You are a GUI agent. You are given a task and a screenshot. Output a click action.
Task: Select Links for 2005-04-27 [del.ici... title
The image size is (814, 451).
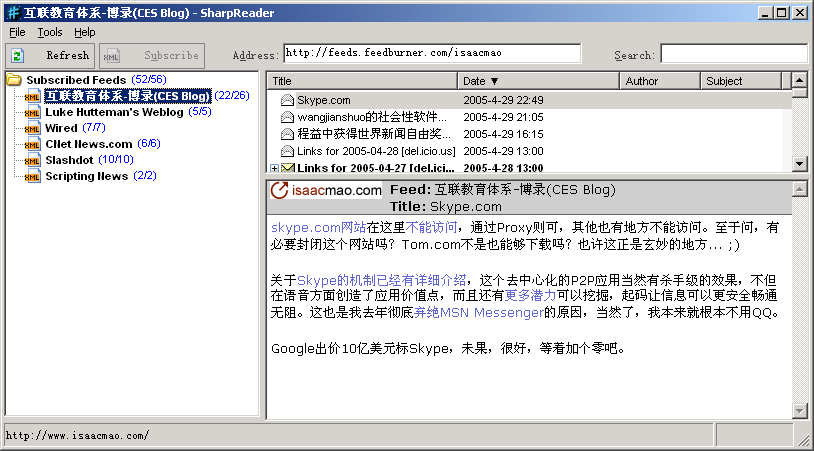tap(376, 168)
